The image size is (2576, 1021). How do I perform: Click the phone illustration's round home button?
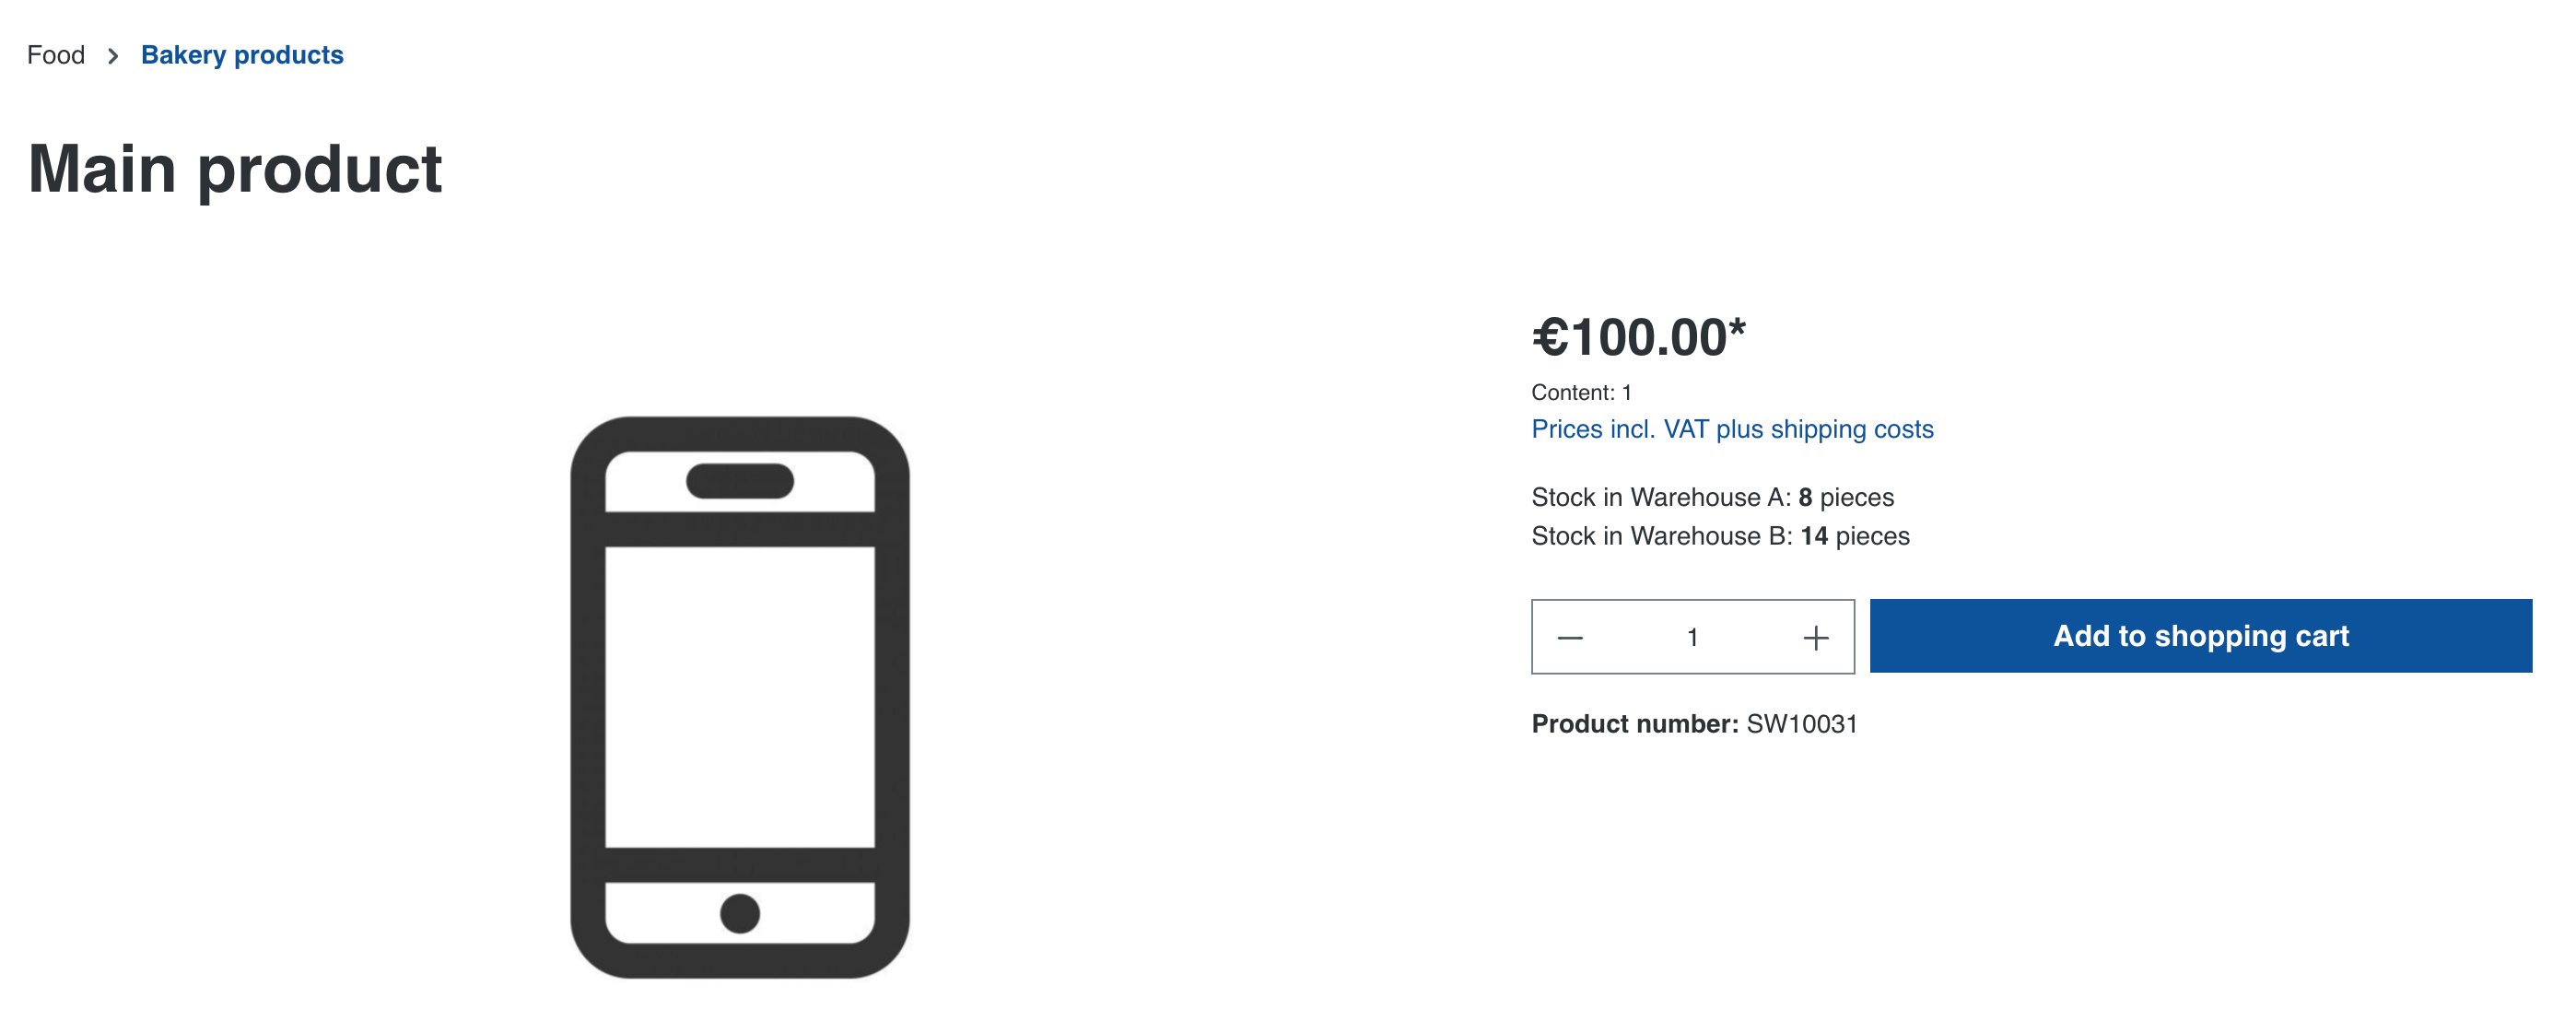tap(740, 913)
